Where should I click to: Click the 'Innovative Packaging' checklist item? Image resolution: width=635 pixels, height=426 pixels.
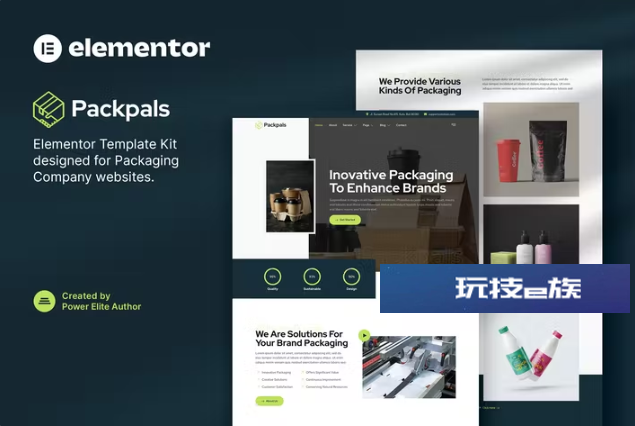[x=276, y=372]
